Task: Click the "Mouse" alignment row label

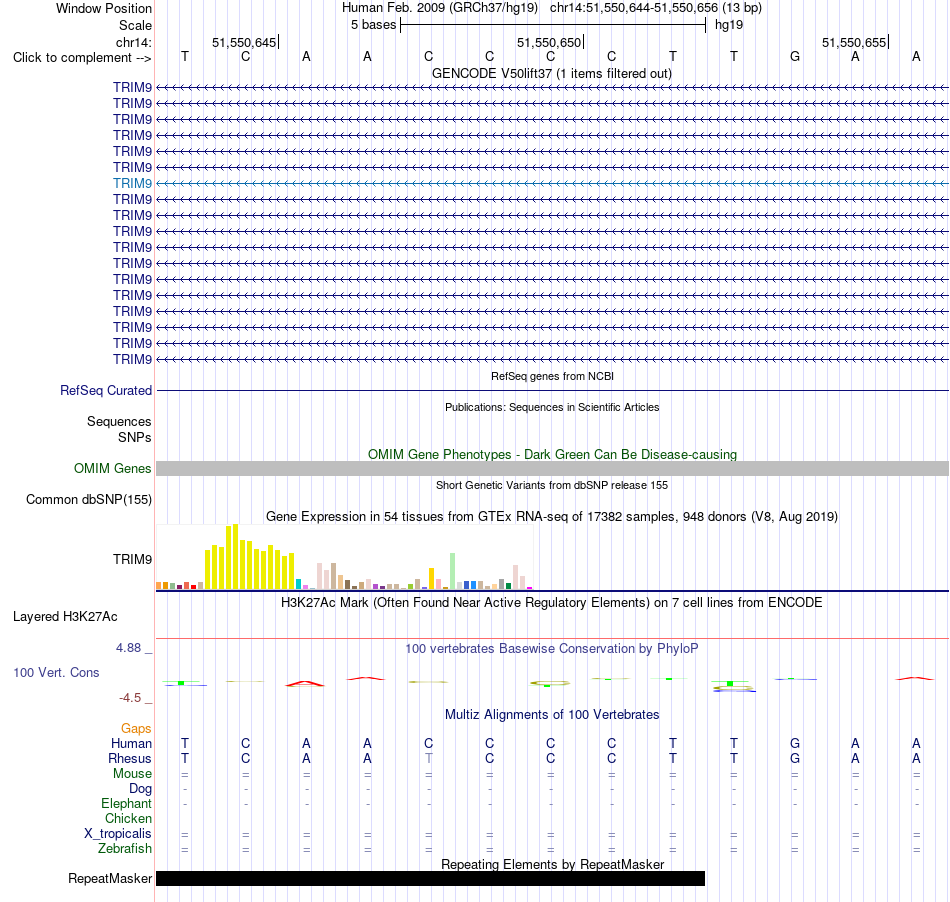Action: tap(132, 774)
